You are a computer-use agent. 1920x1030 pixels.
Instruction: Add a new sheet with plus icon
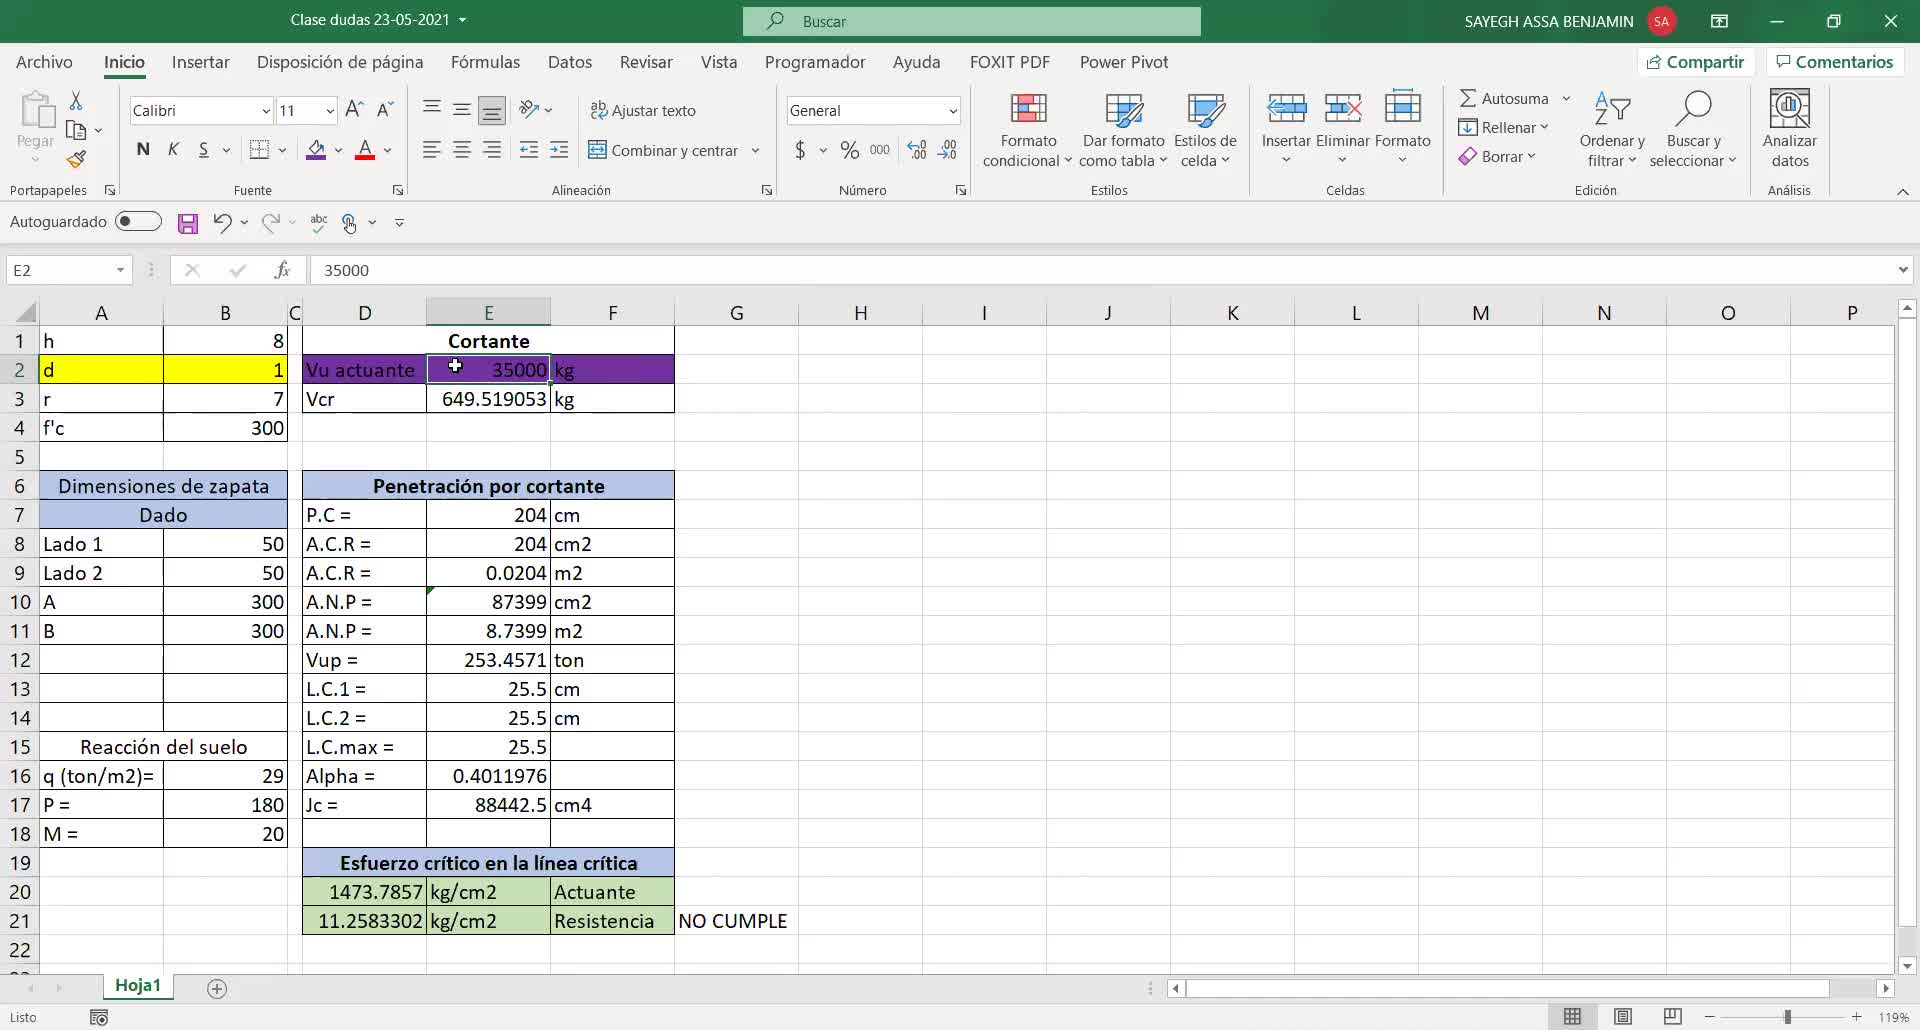pyautogui.click(x=217, y=988)
